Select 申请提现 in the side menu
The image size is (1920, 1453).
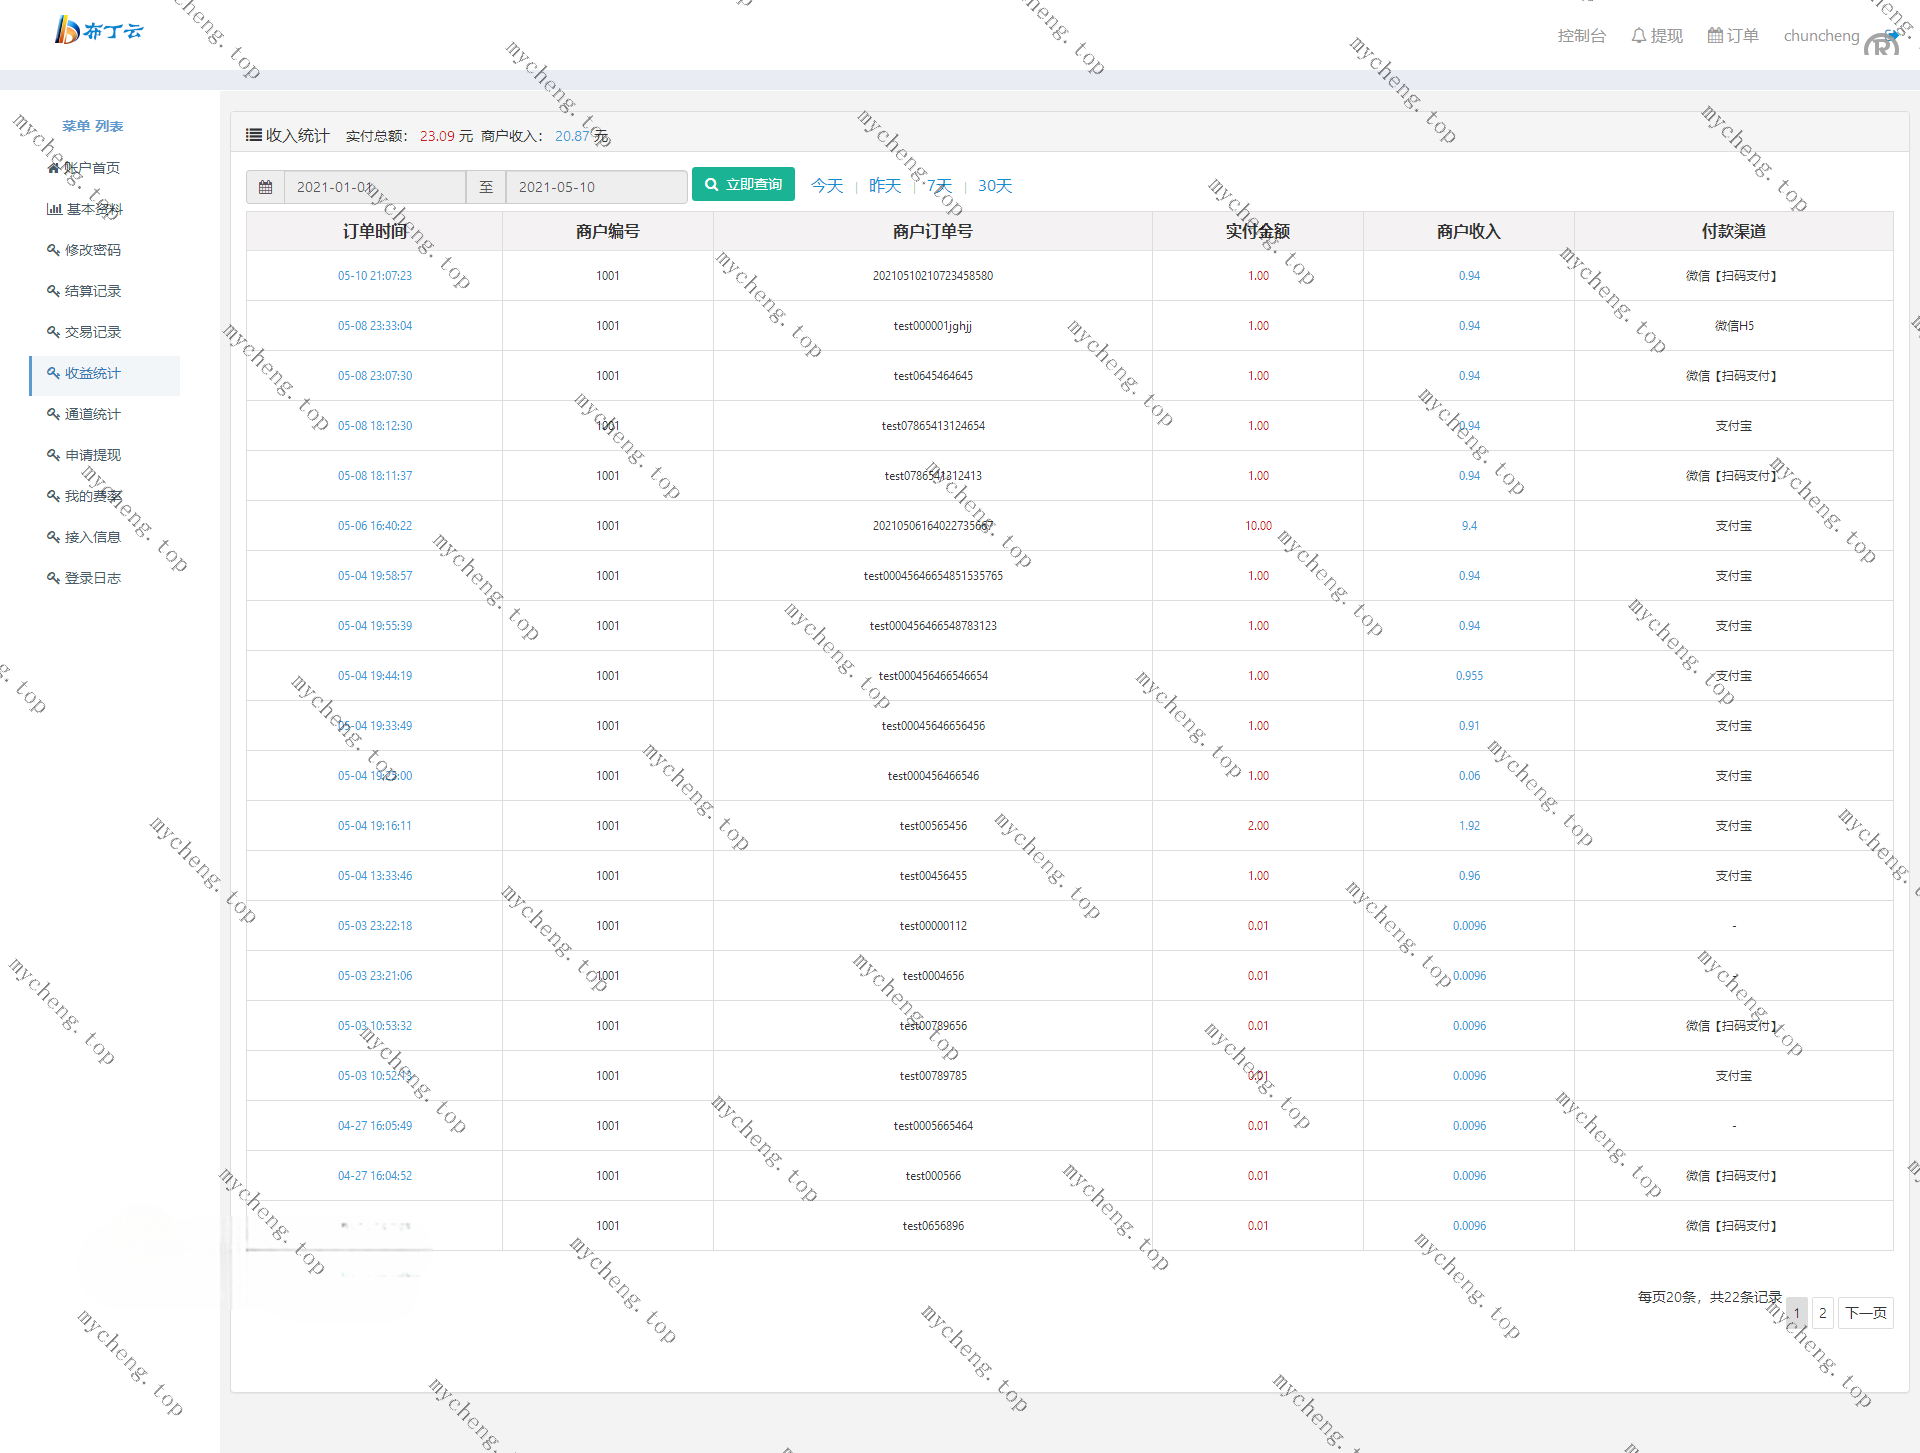tap(92, 455)
